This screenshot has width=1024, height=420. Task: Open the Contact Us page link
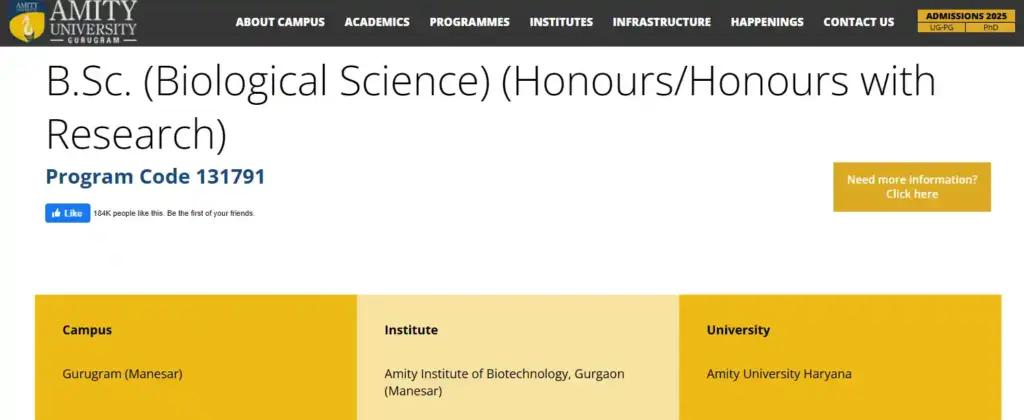coord(858,22)
